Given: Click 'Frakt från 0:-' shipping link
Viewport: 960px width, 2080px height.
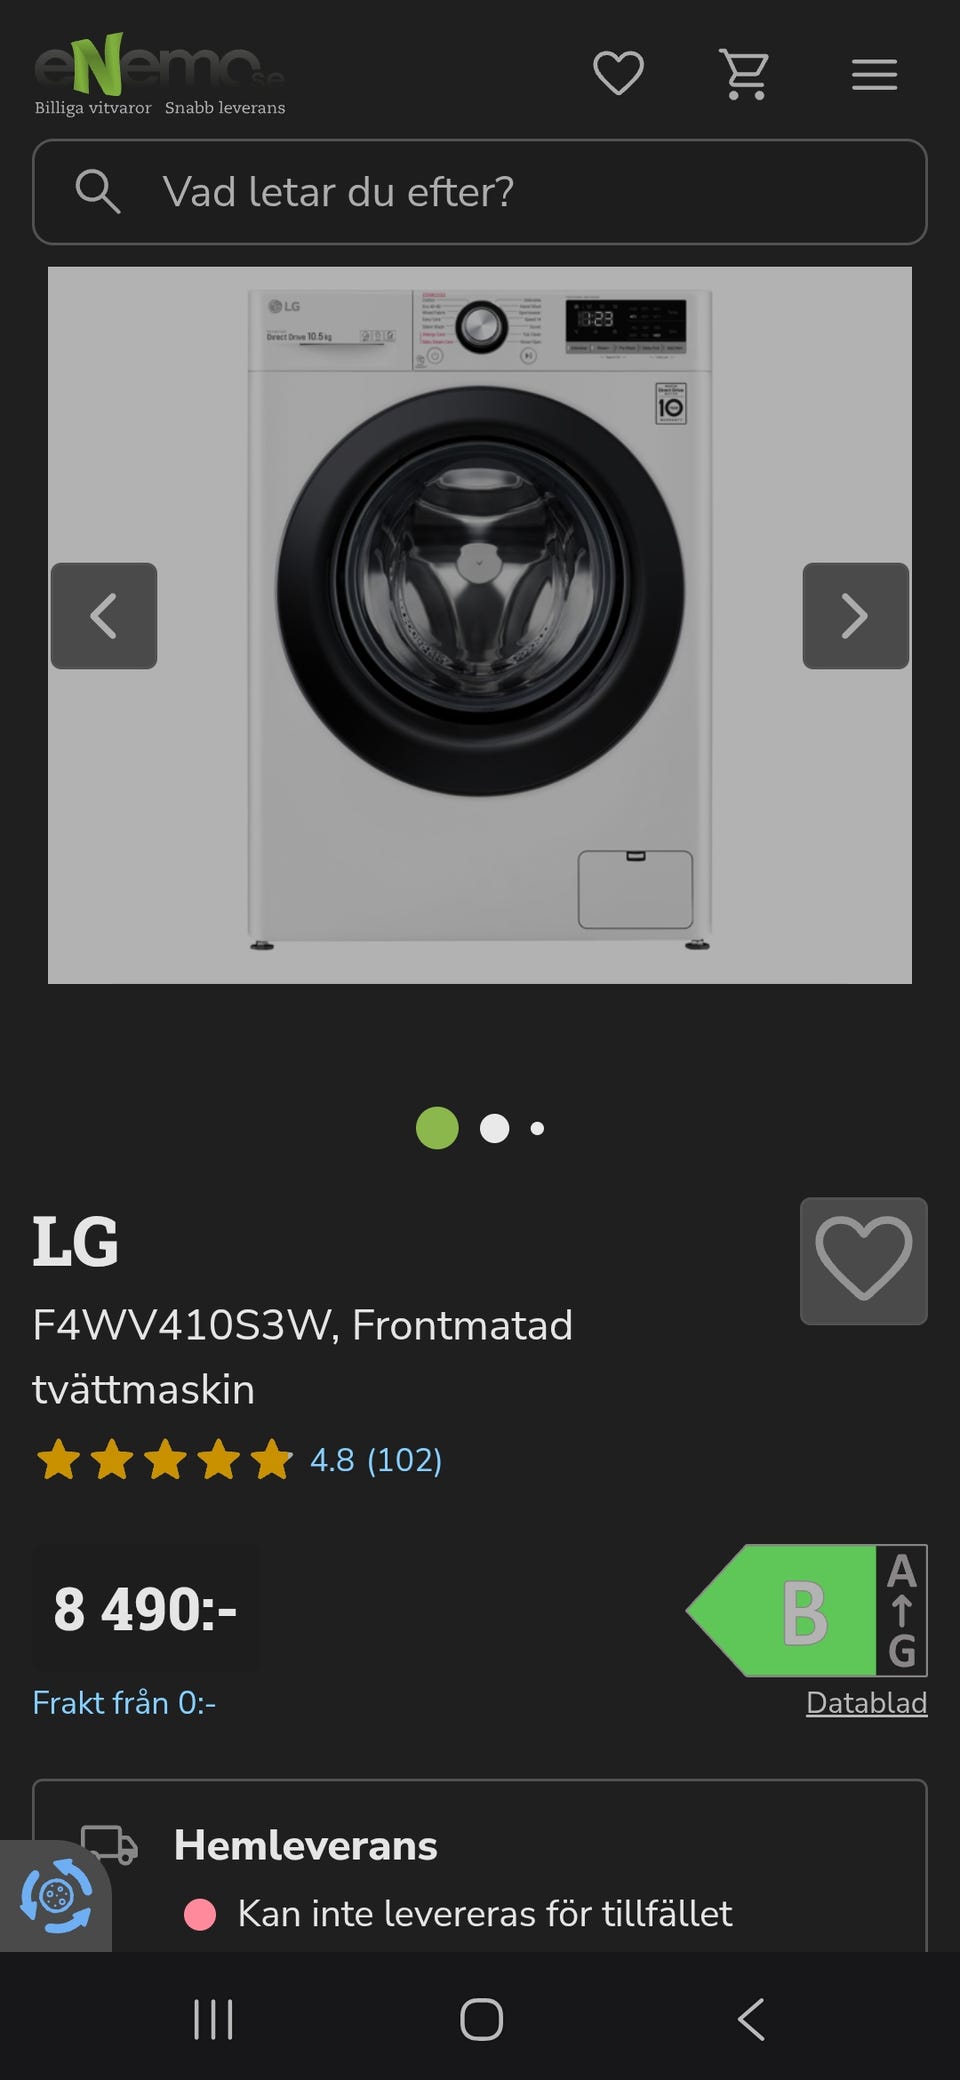Looking at the screenshot, I should (x=124, y=1703).
